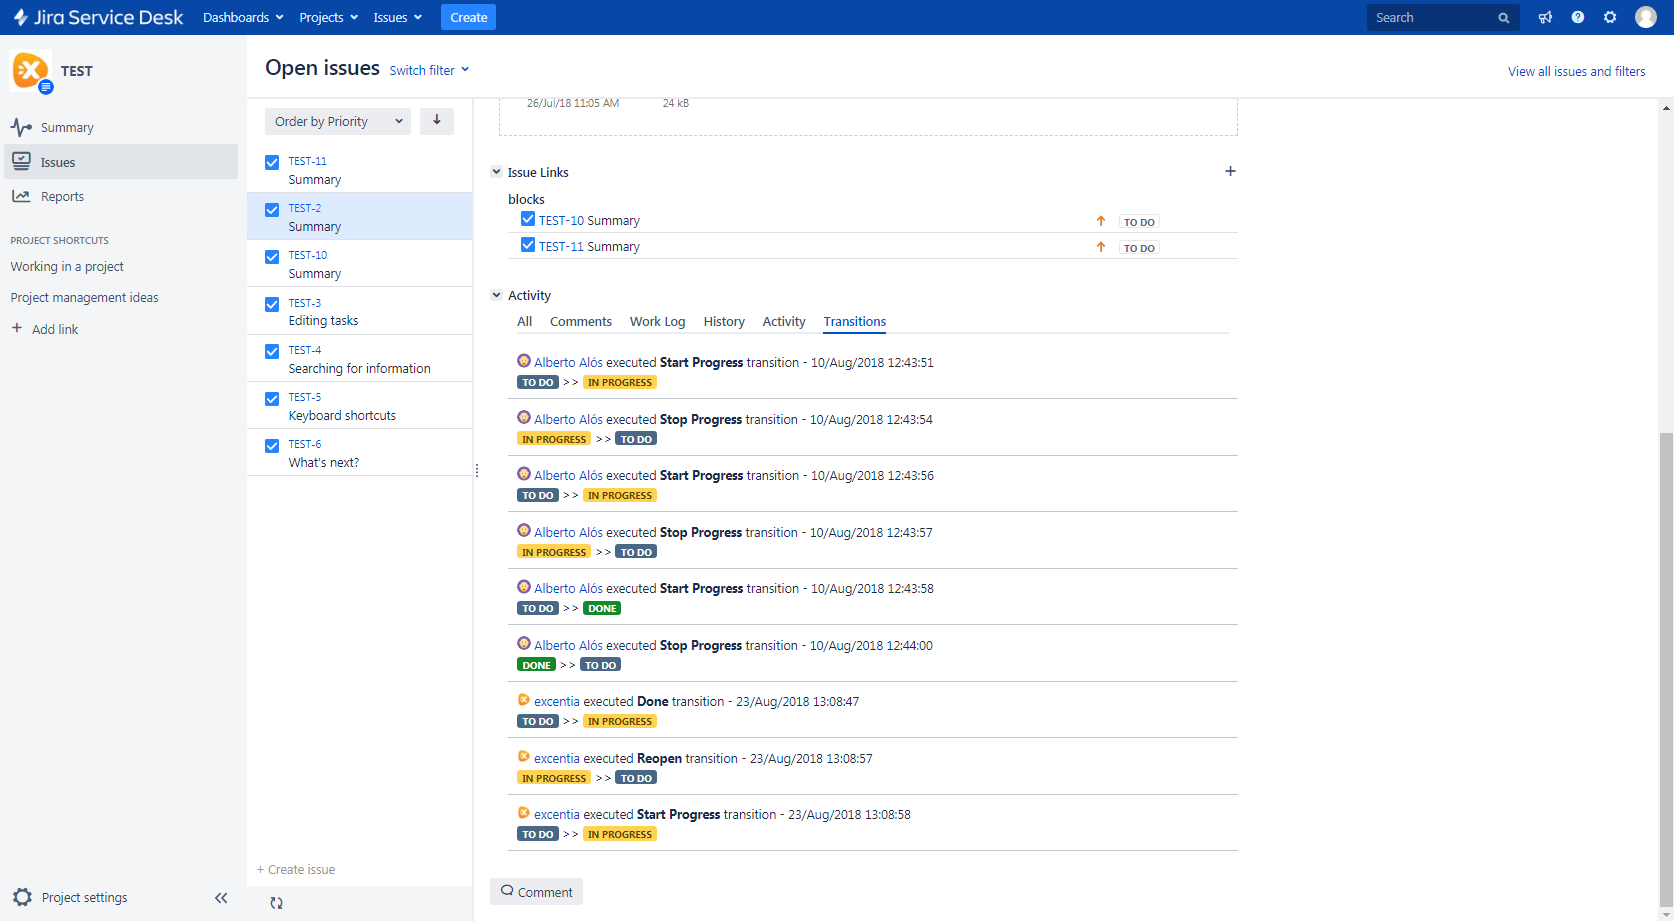
Task: Refresh the issue list
Action: click(x=277, y=903)
